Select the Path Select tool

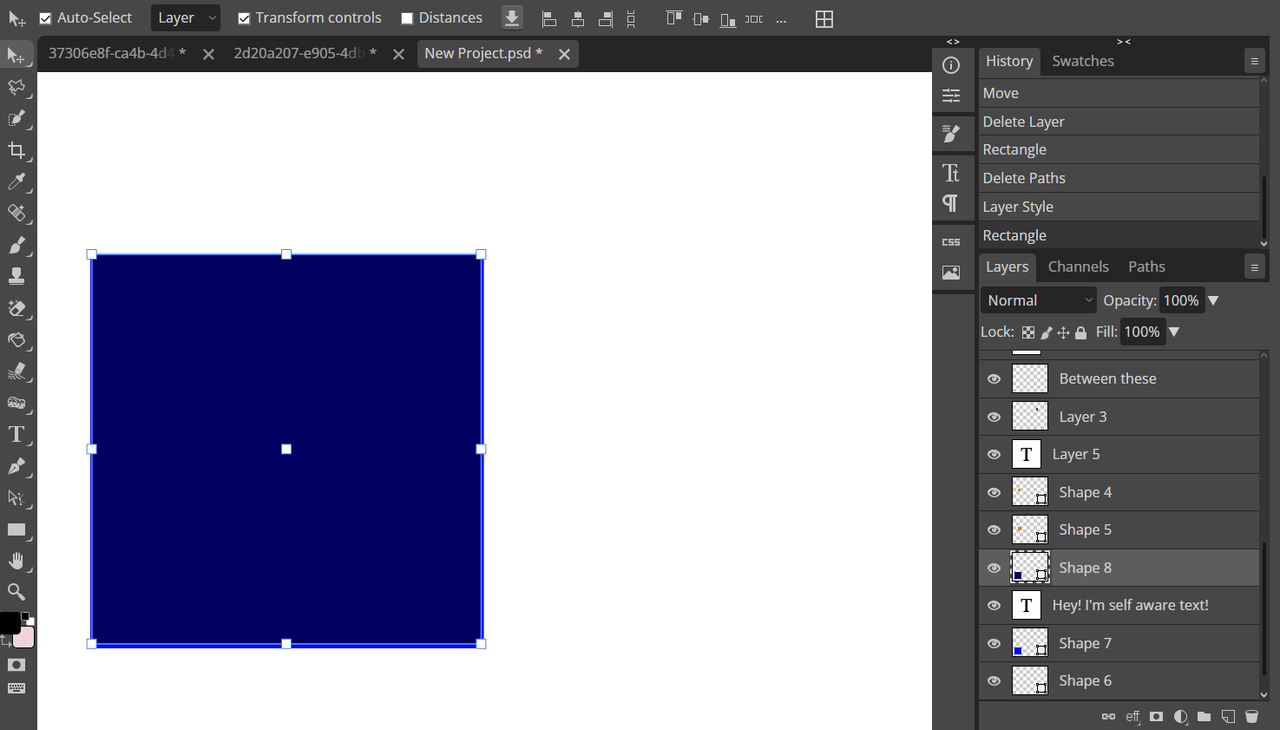(16, 497)
